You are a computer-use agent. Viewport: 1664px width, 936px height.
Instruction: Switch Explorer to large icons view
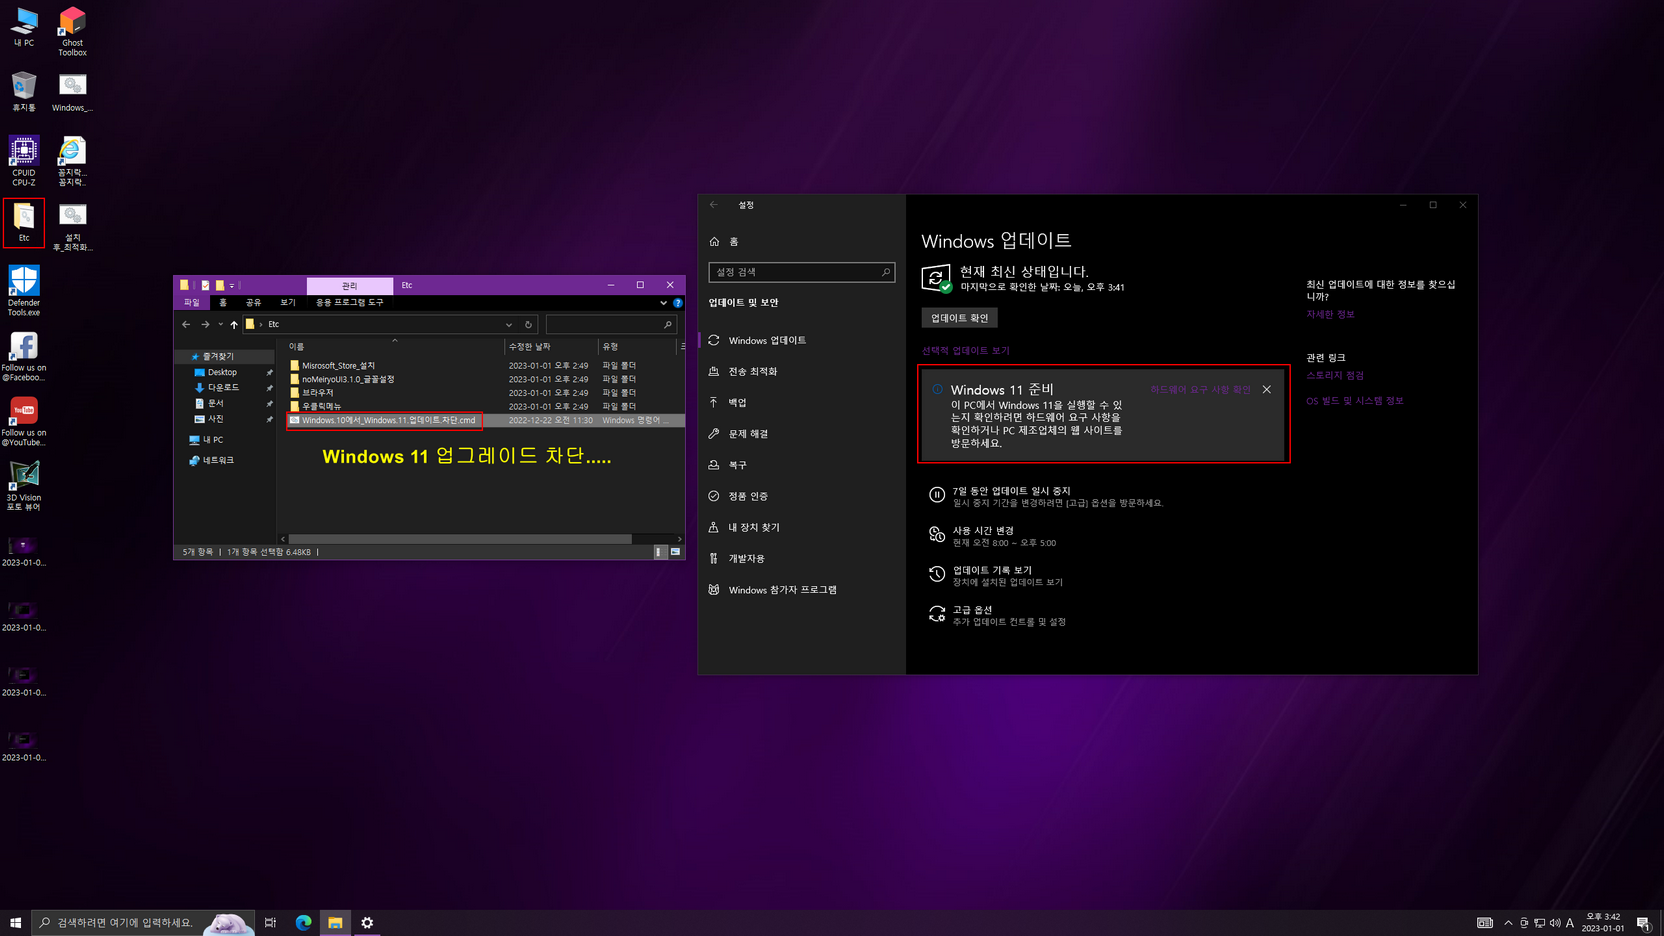(x=676, y=552)
